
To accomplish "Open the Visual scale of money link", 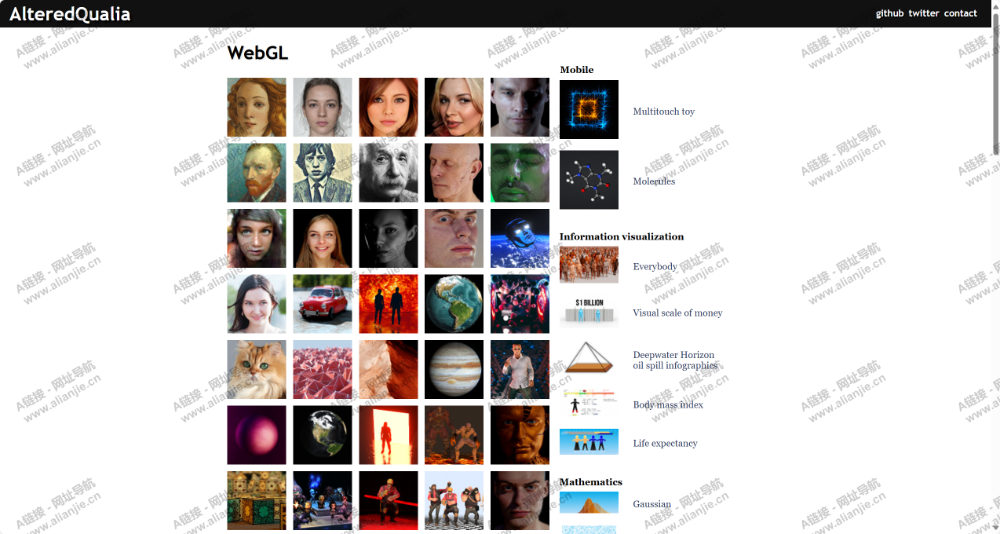I will click(x=677, y=313).
